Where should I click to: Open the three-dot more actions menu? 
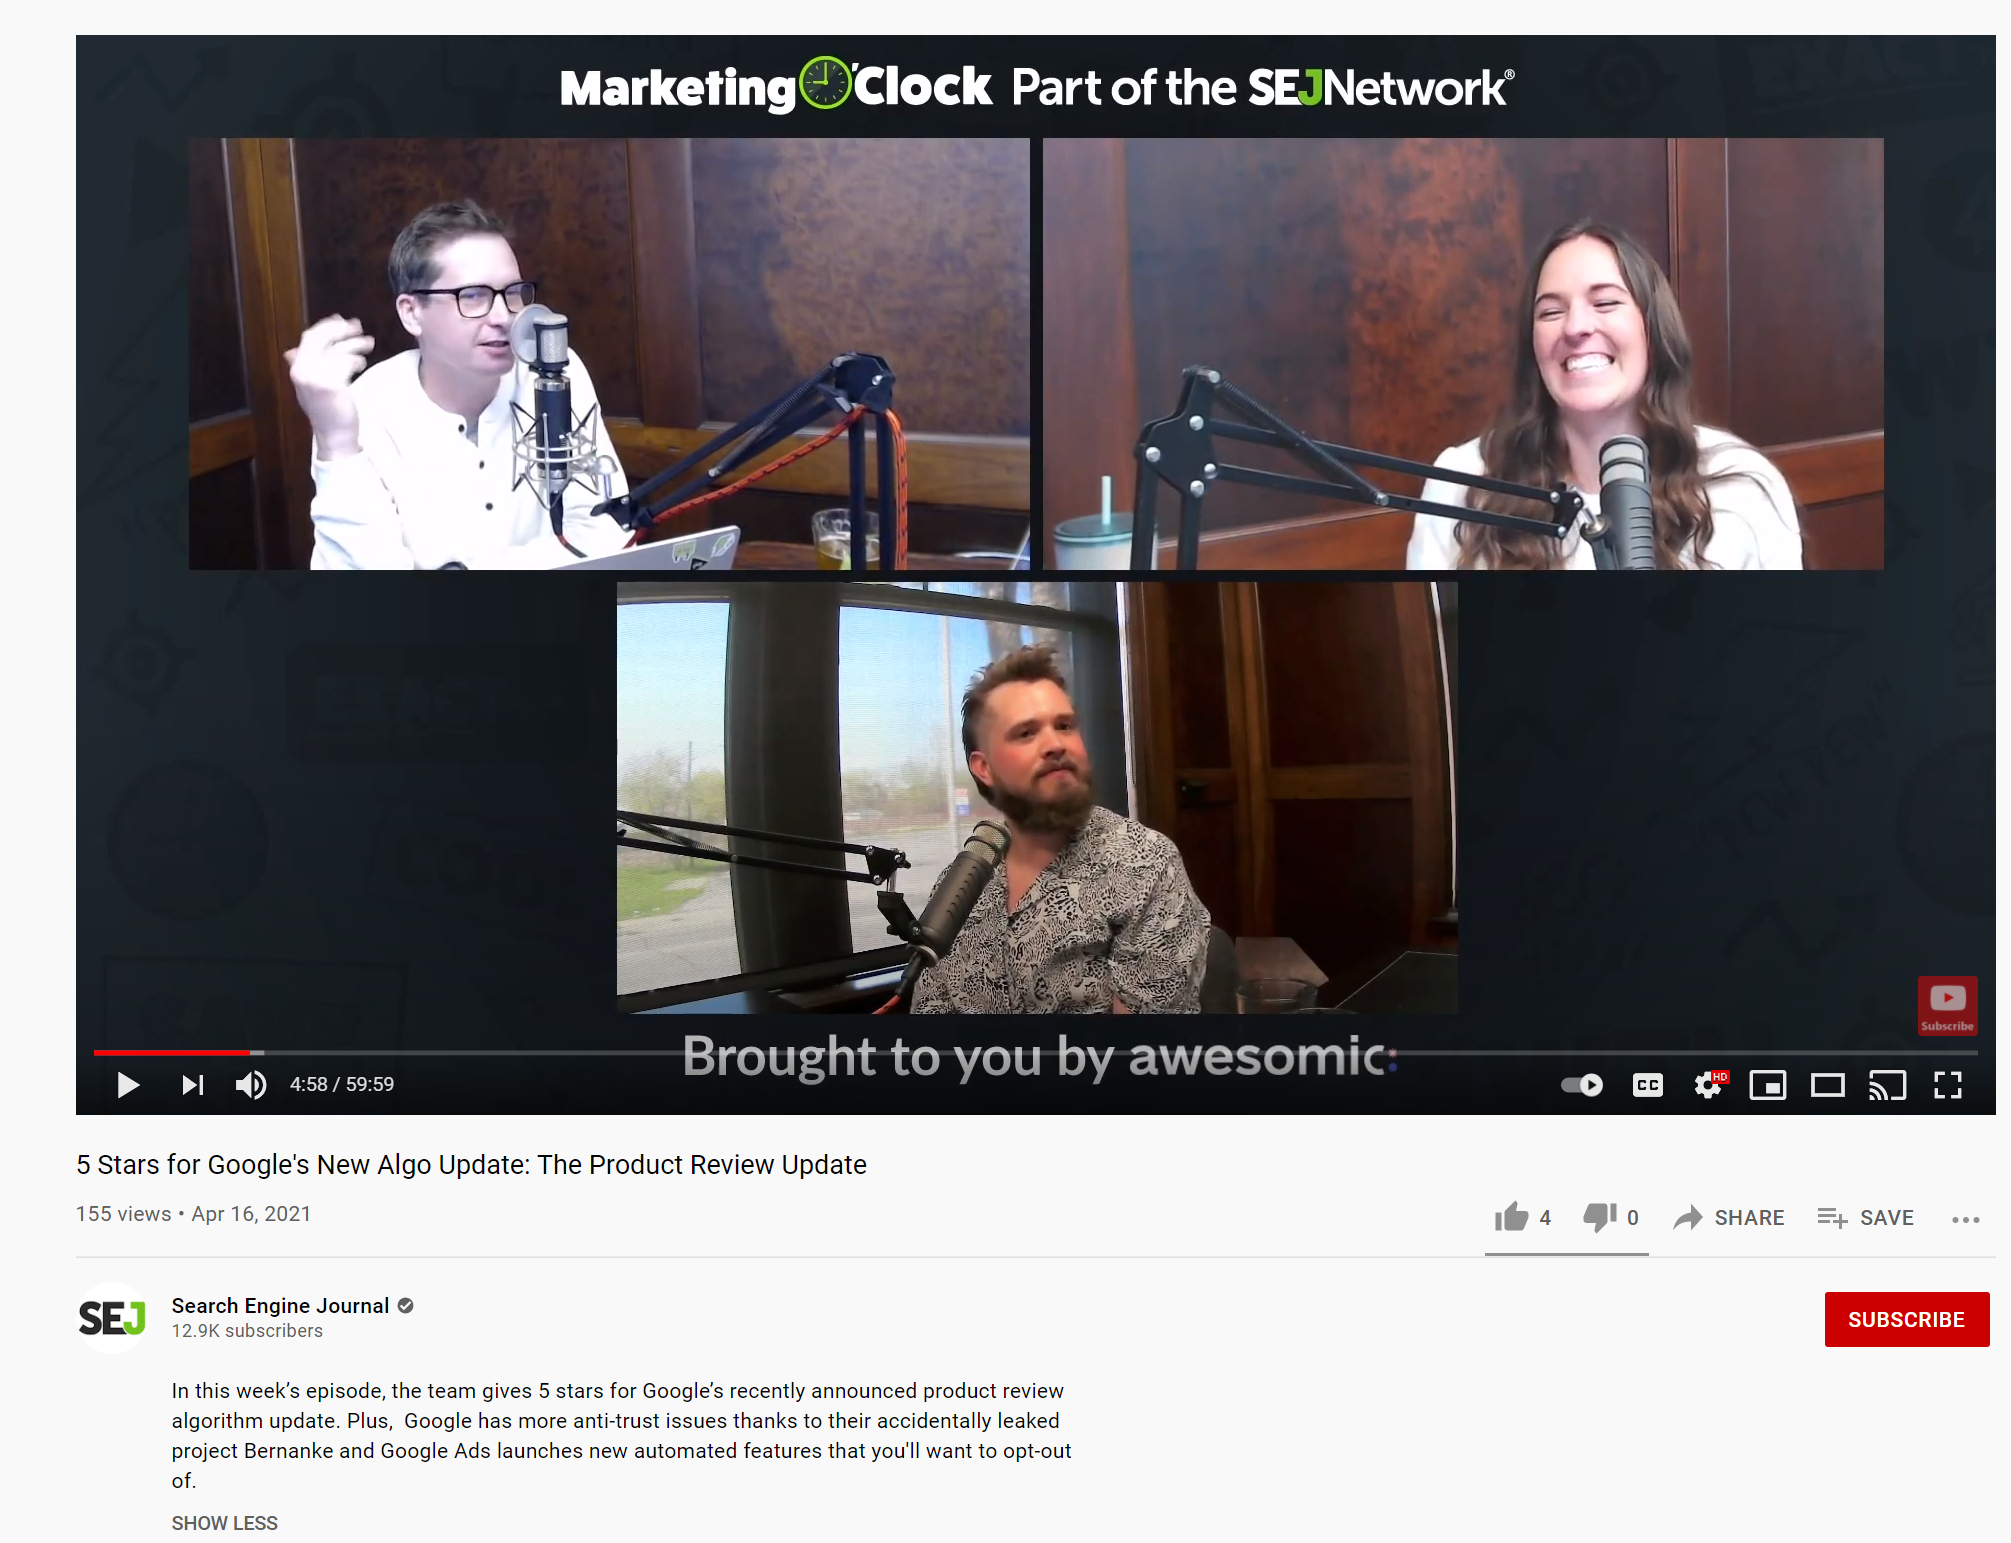1965,1219
